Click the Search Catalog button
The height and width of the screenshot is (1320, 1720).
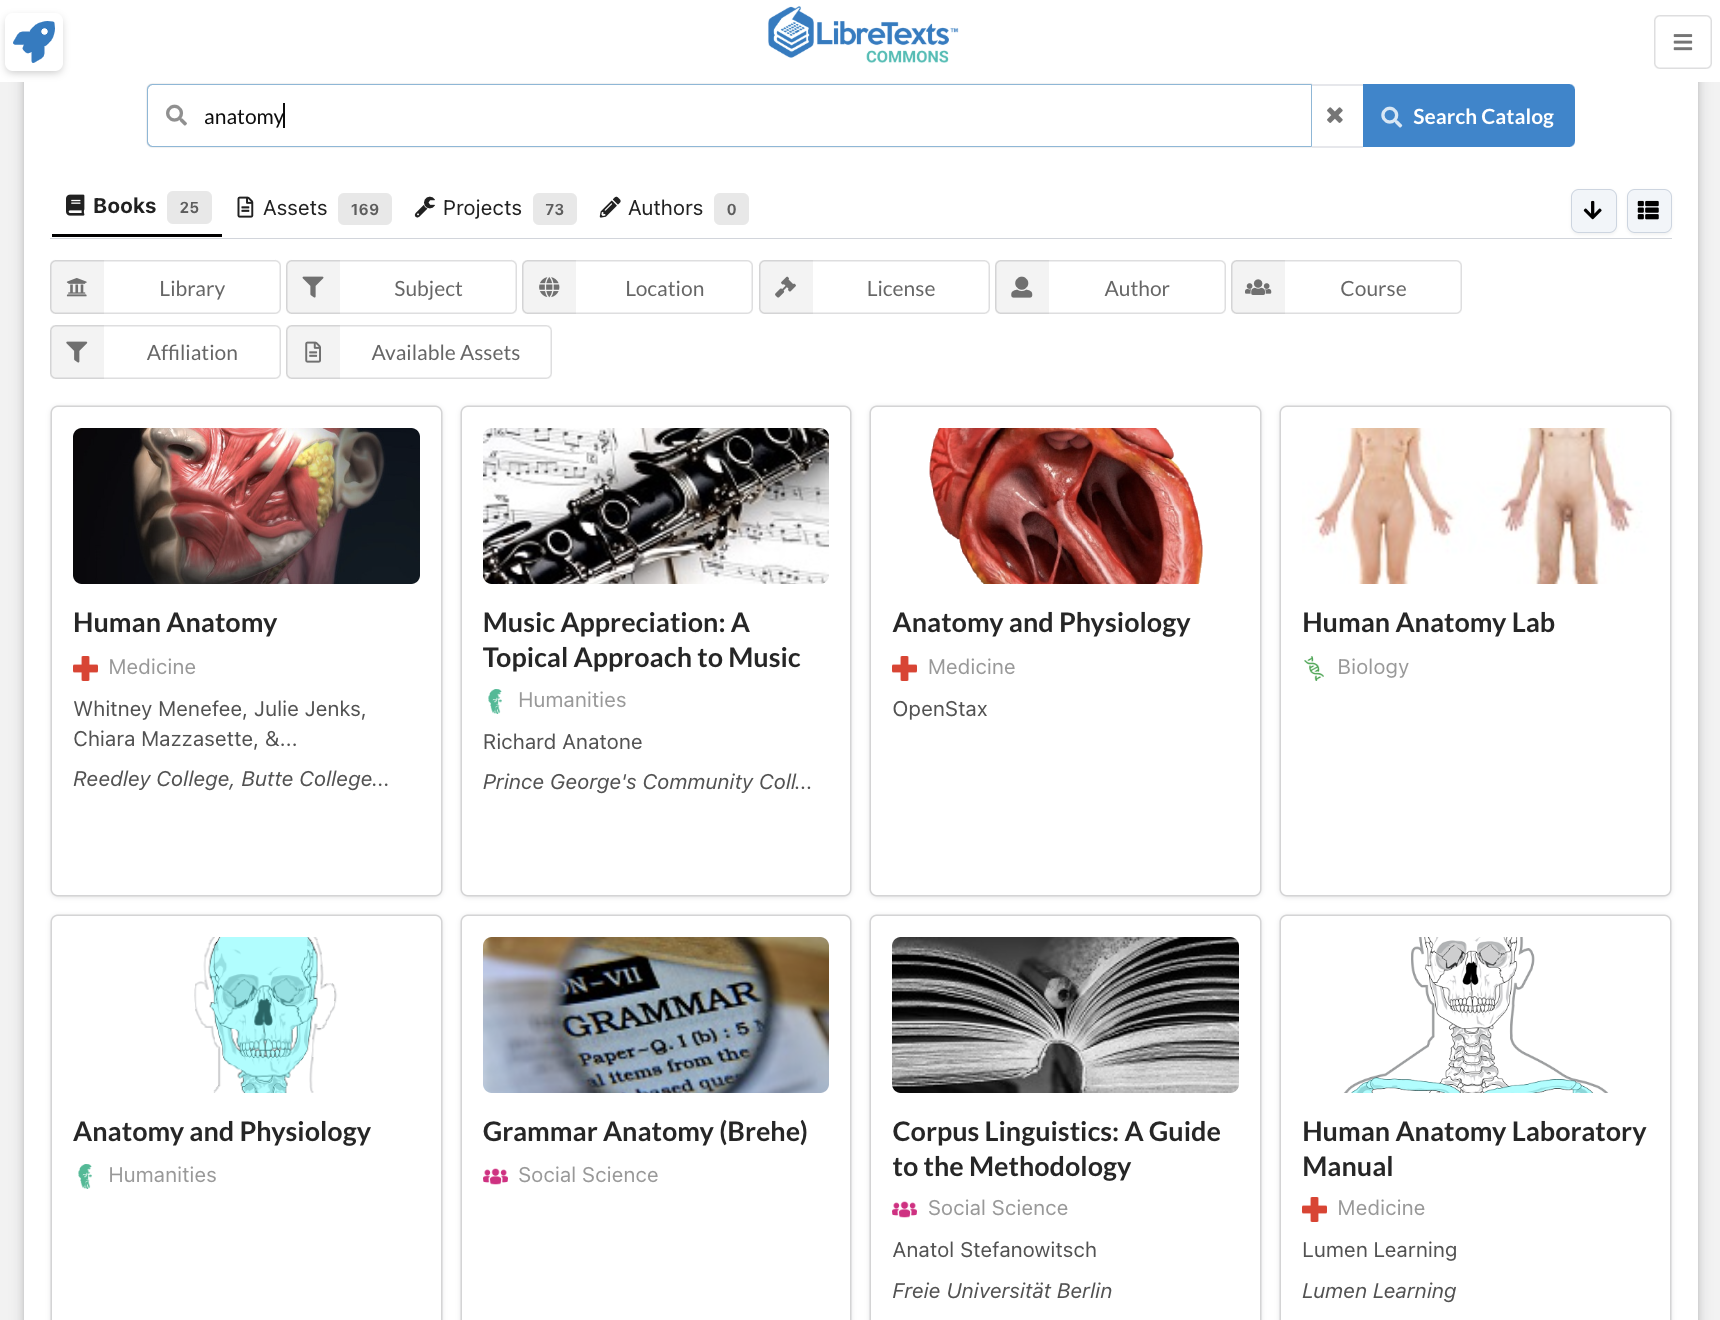[1468, 116]
